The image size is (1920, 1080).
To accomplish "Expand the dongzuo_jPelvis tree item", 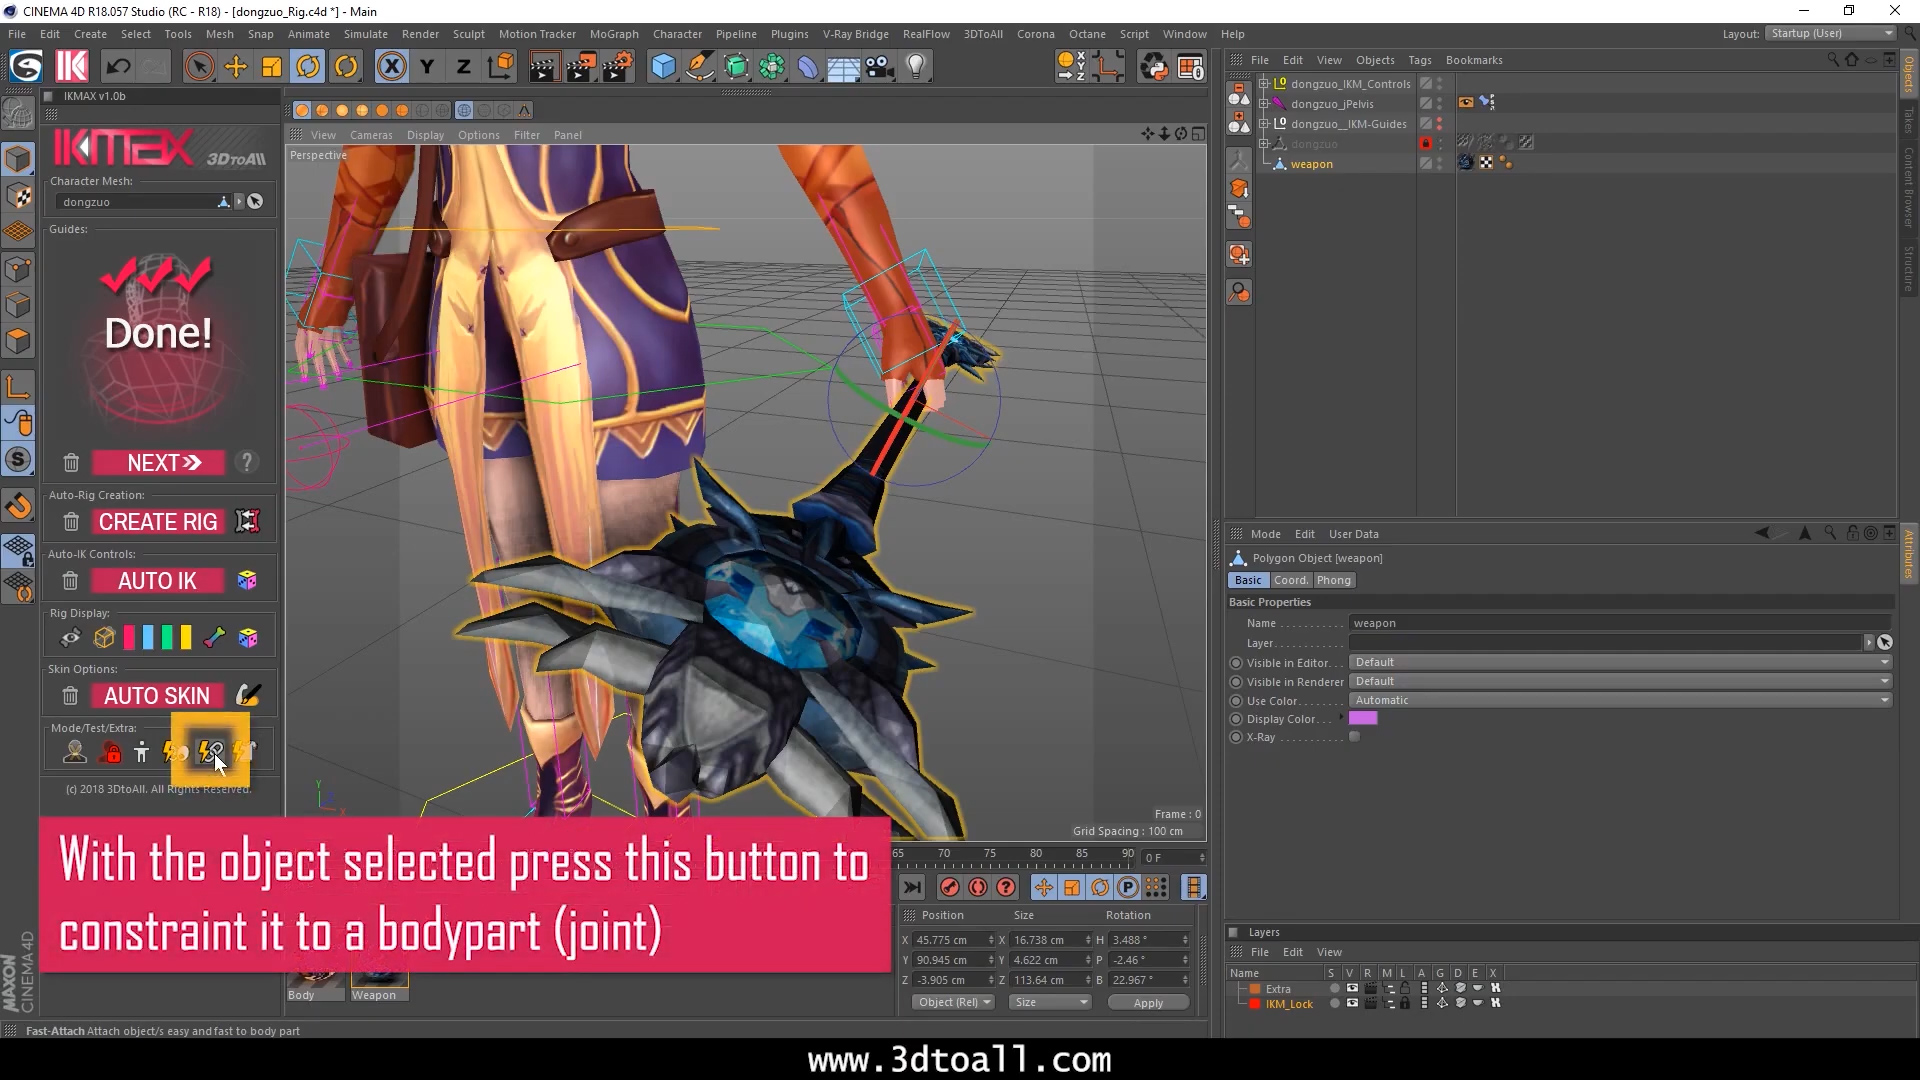I will [1264, 104].
